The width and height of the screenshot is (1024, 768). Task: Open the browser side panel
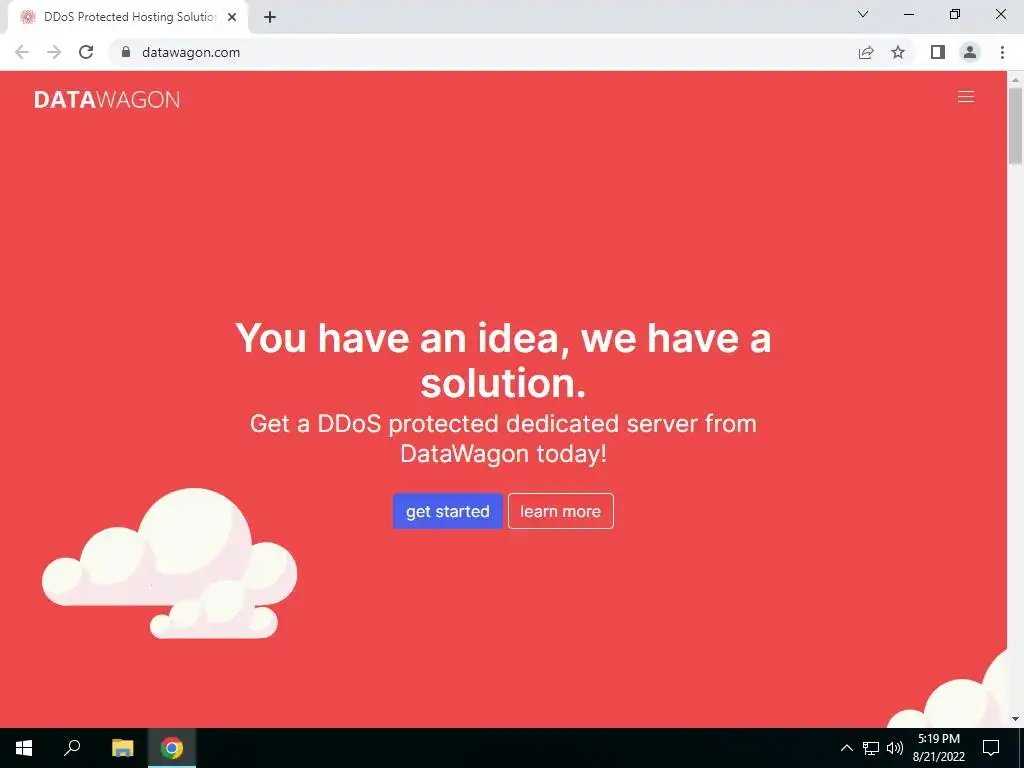[x=938, y=52]
